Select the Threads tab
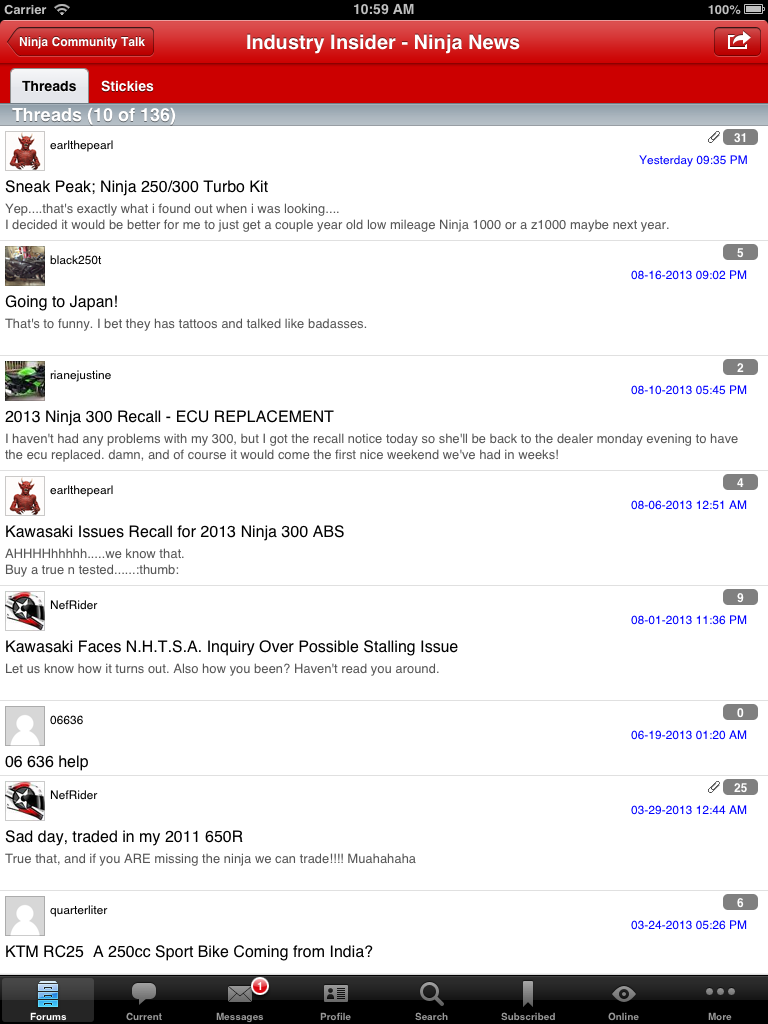Image resolution: width=768 pixels, height=1024 pixels. pyautogui.click(x=49, y=86)
